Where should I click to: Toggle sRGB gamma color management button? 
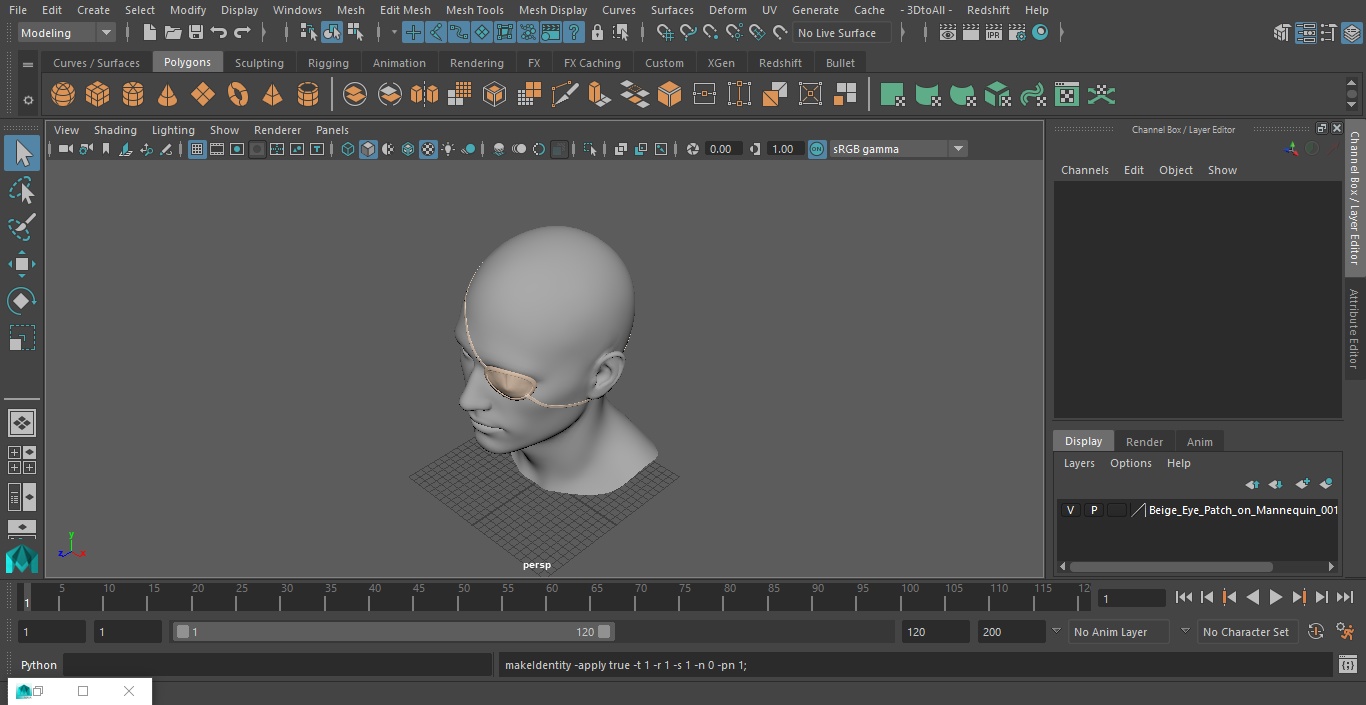(817, 149)
